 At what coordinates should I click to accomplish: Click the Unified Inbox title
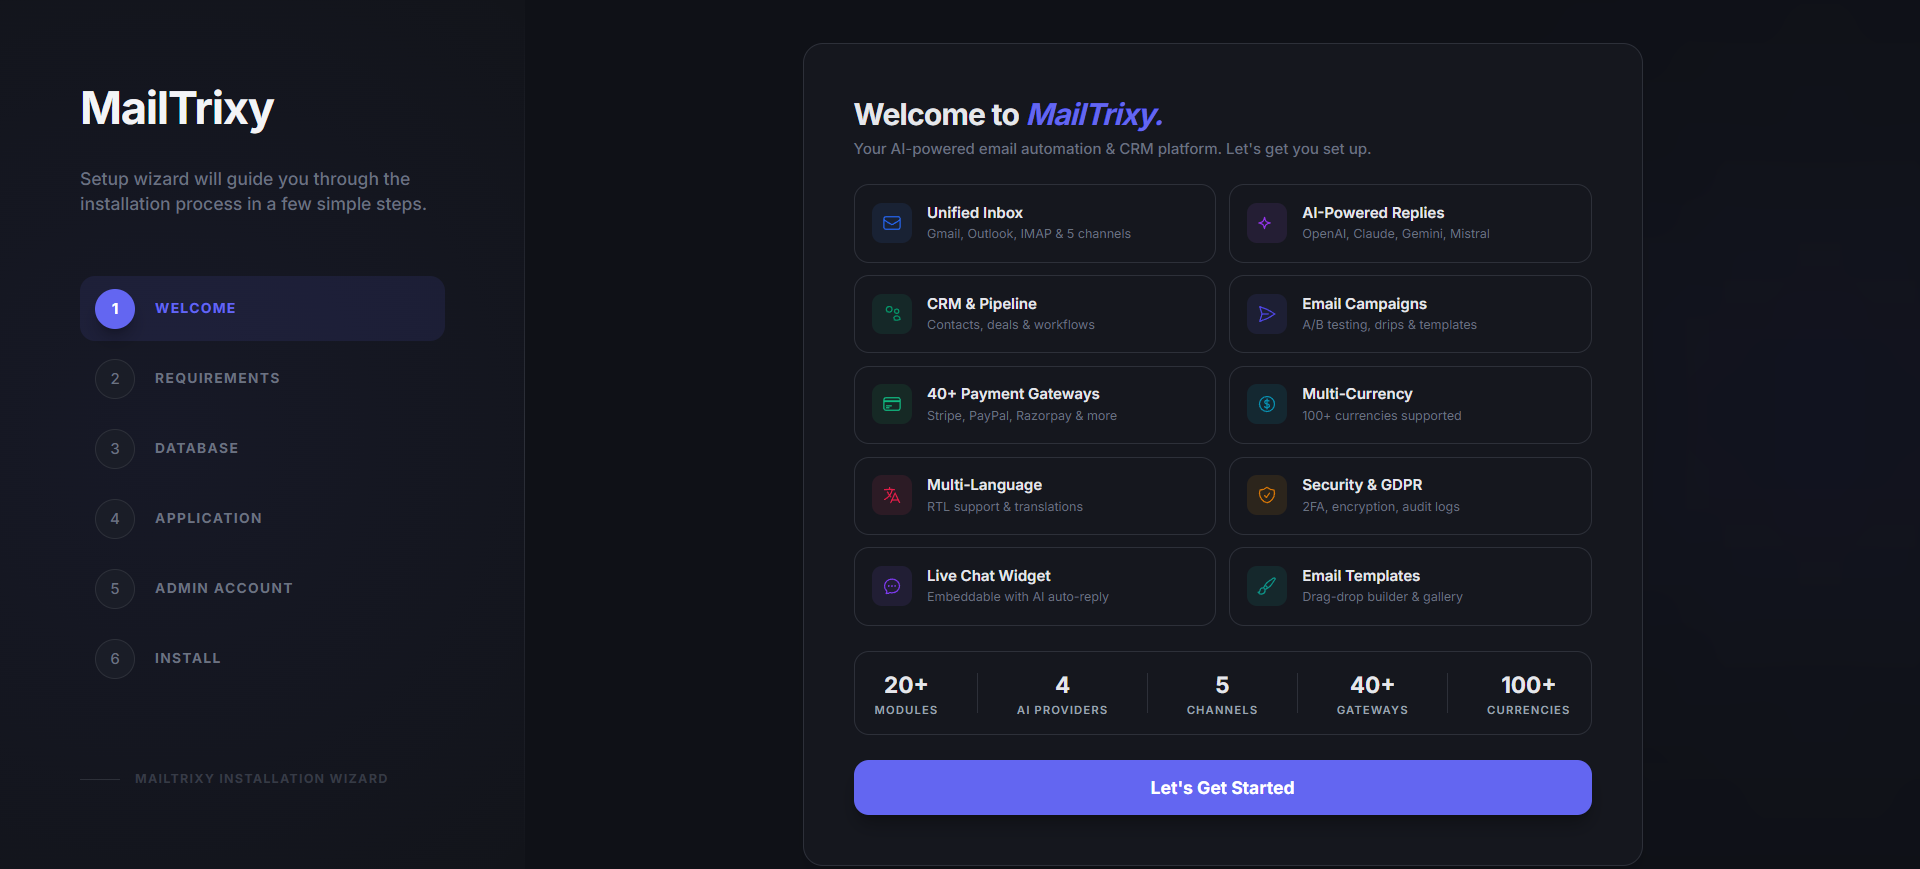[x=975, y=213]
